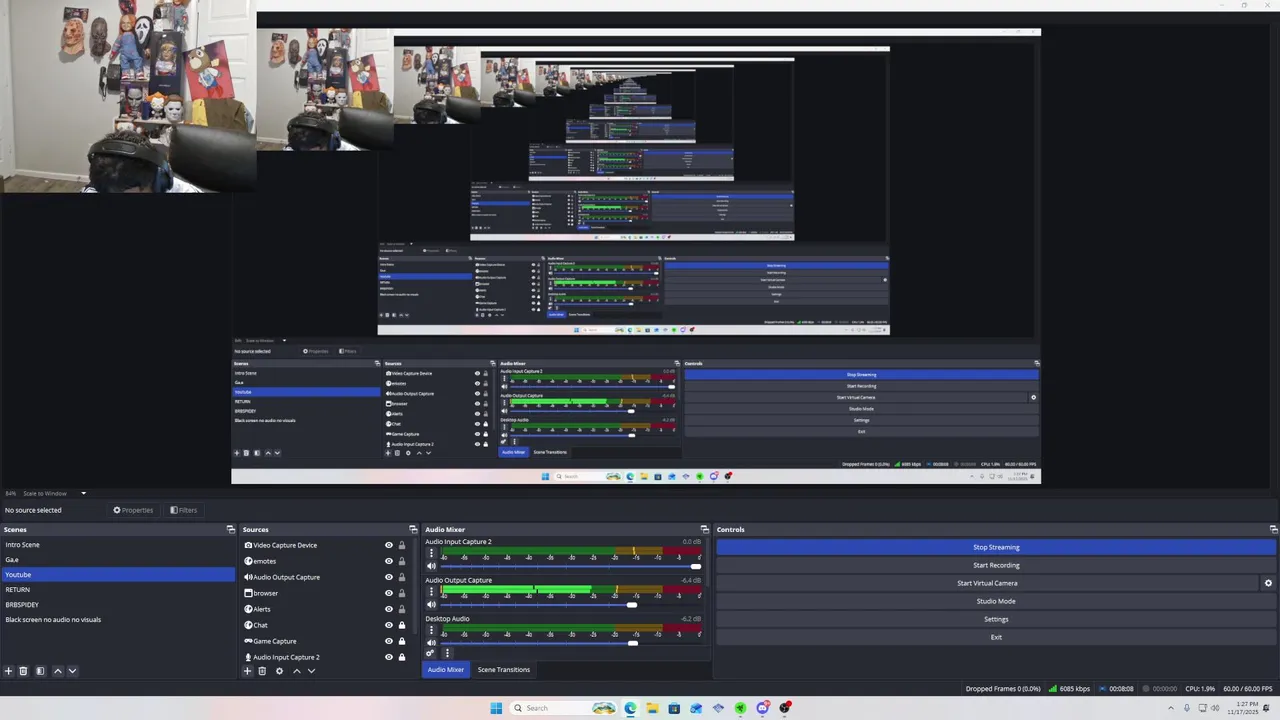The width and height of the screenshot is (1280, 720).
Task: Hide Game Capture source eye icon
Action: coord(389,641)
